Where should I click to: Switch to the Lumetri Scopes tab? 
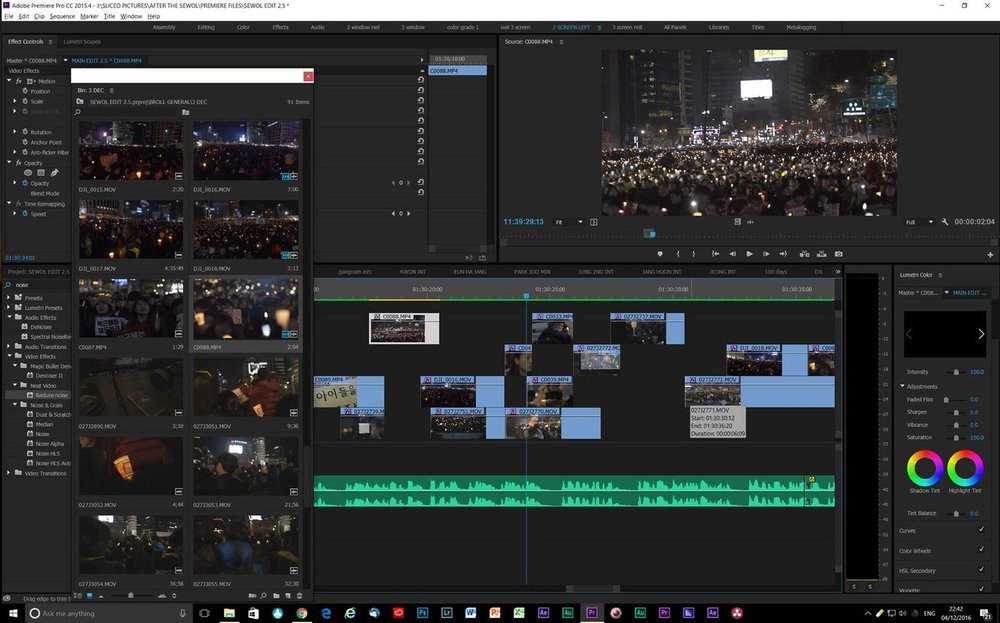[82, 41]
